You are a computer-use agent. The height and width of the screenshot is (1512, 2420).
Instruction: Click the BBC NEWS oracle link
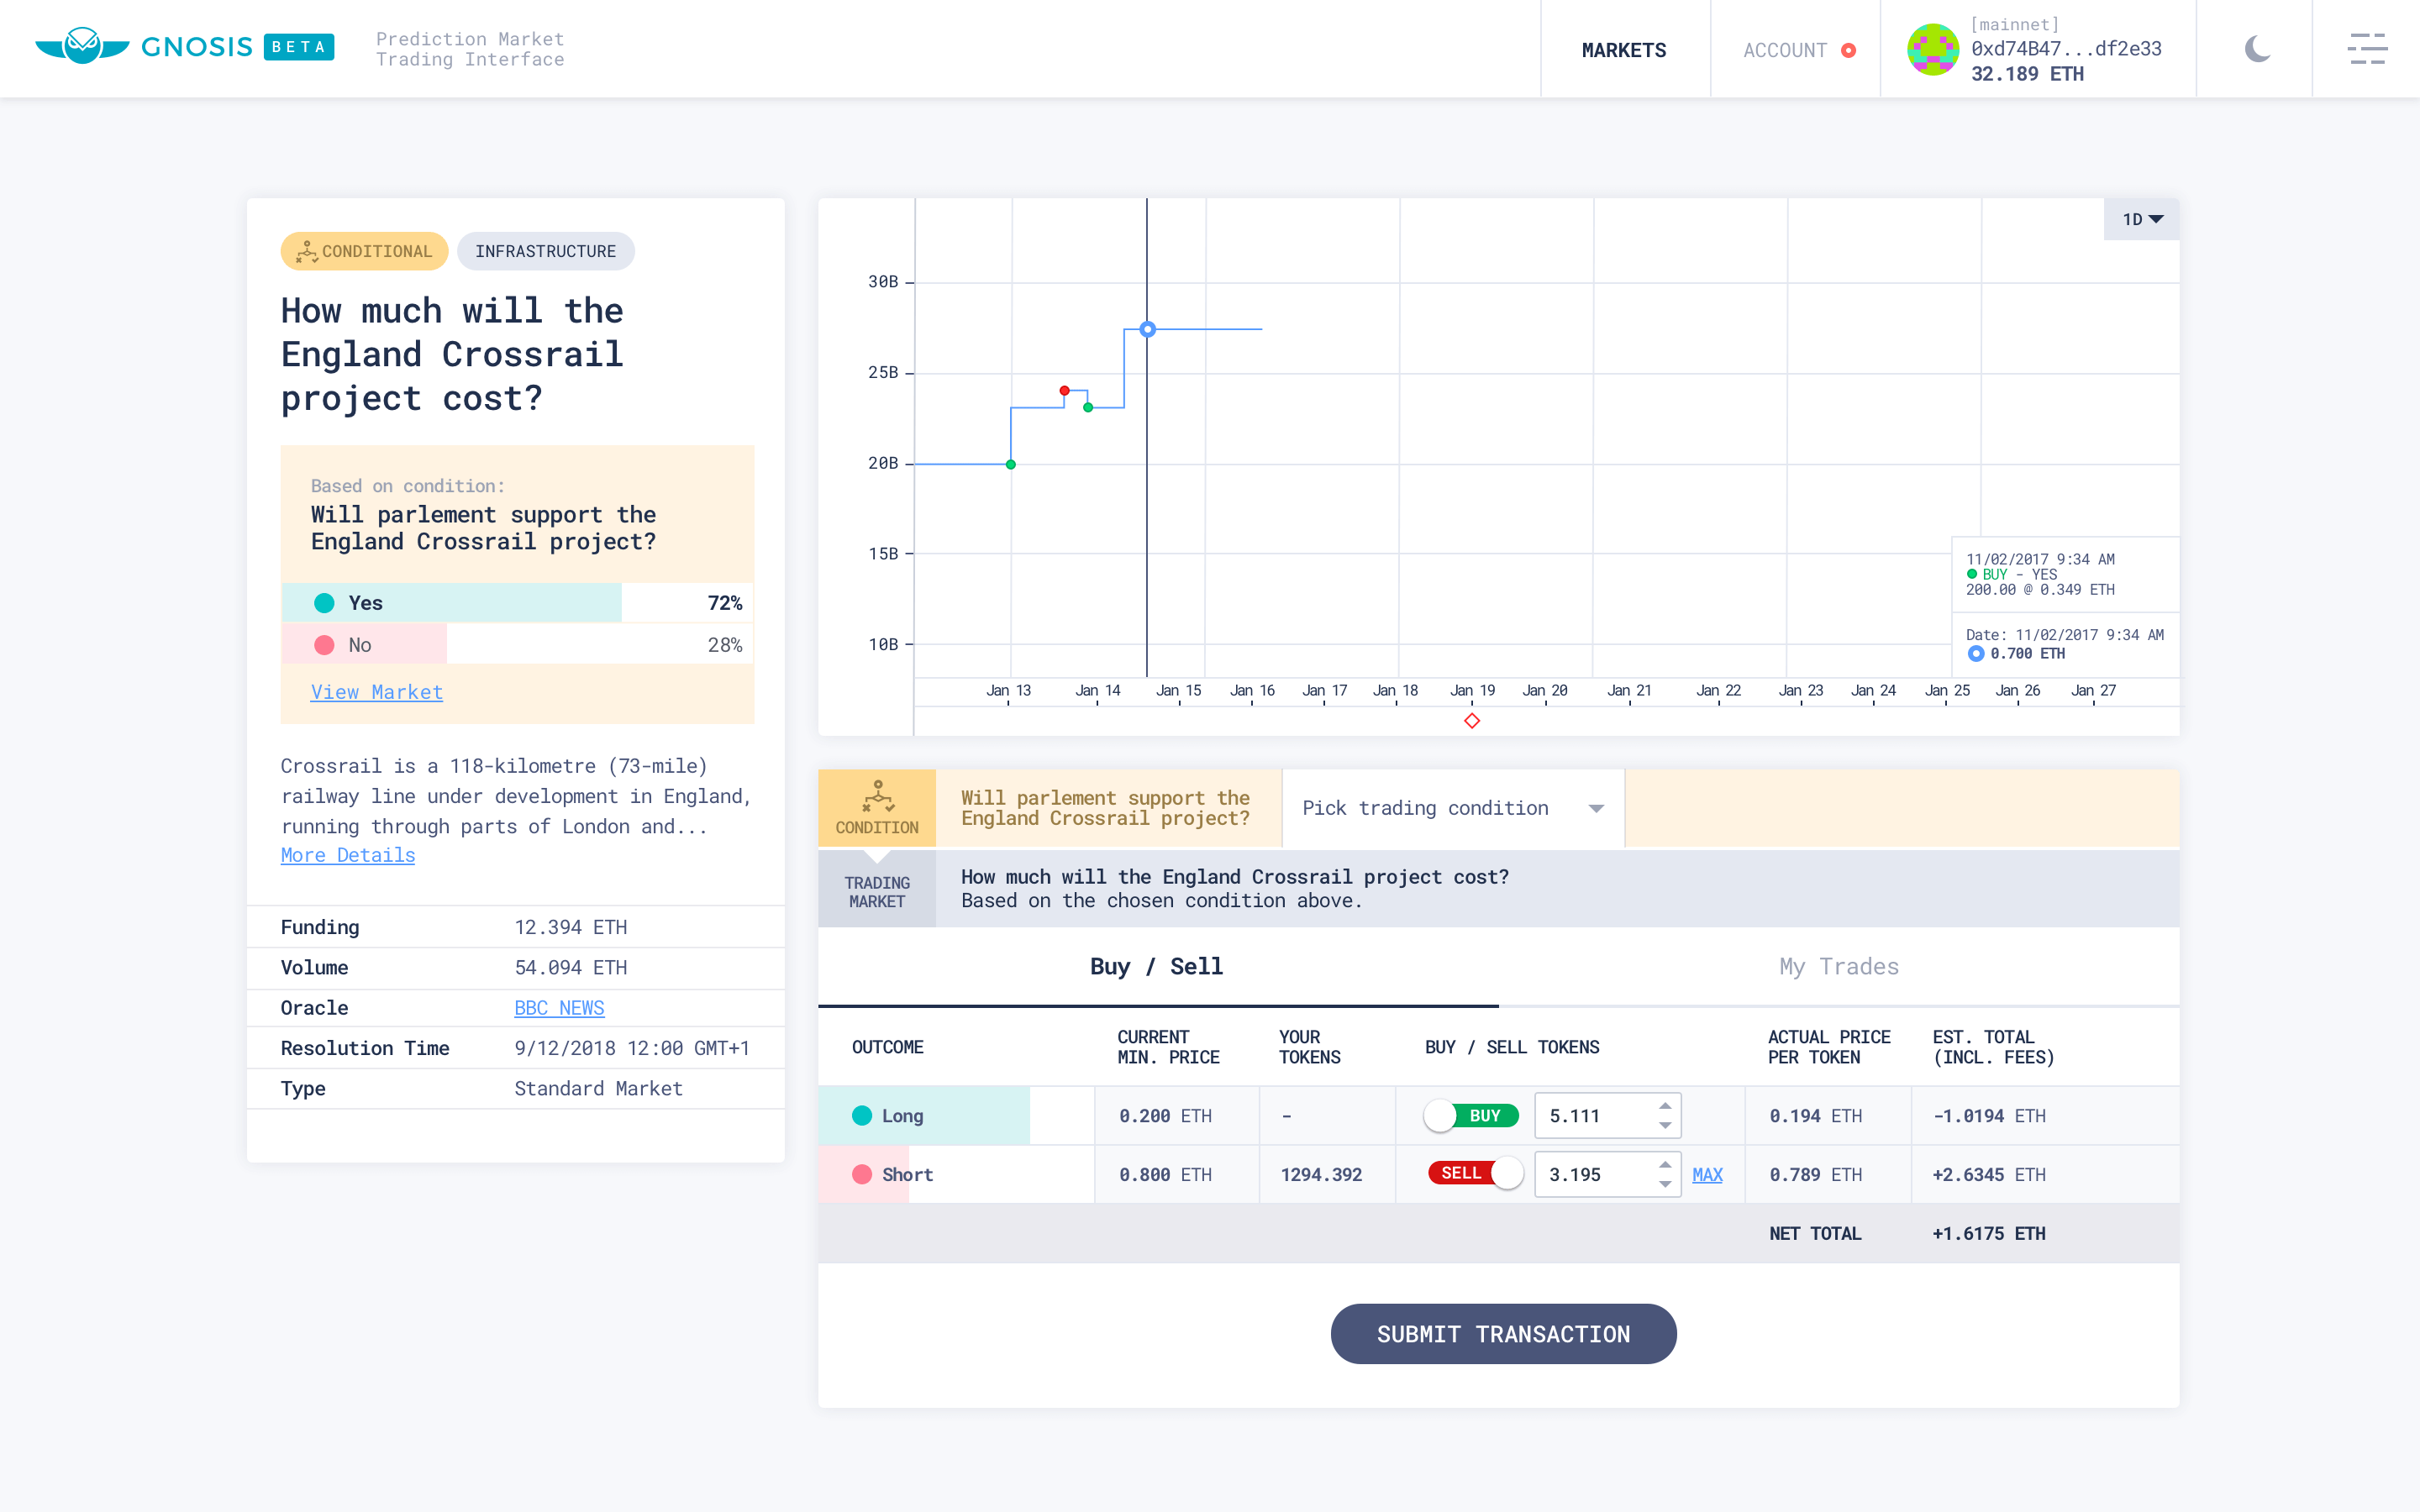point(557,1007)
